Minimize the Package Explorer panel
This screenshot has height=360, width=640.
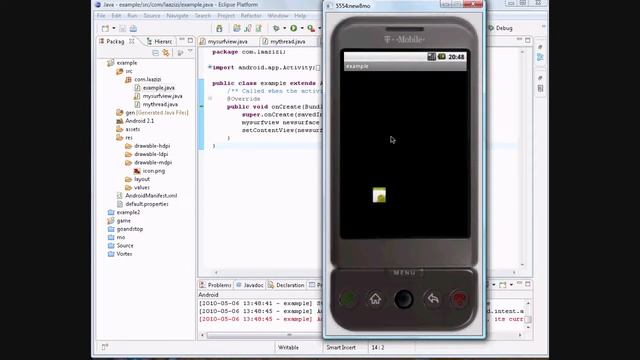182,40
